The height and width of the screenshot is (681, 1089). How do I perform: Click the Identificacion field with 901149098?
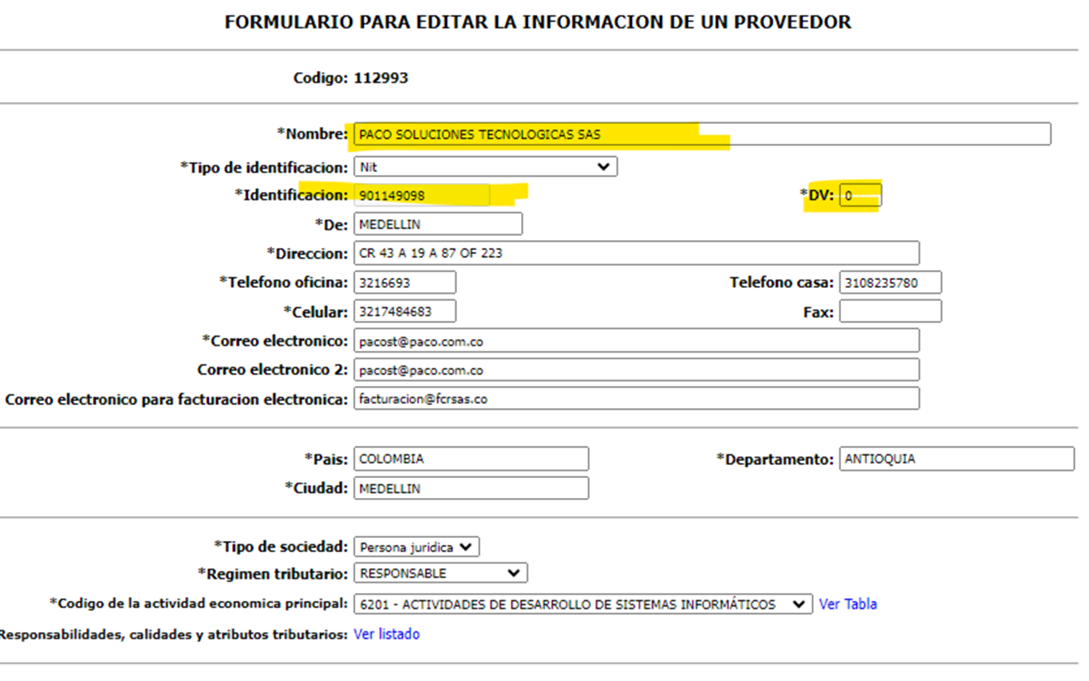point(422,195)
